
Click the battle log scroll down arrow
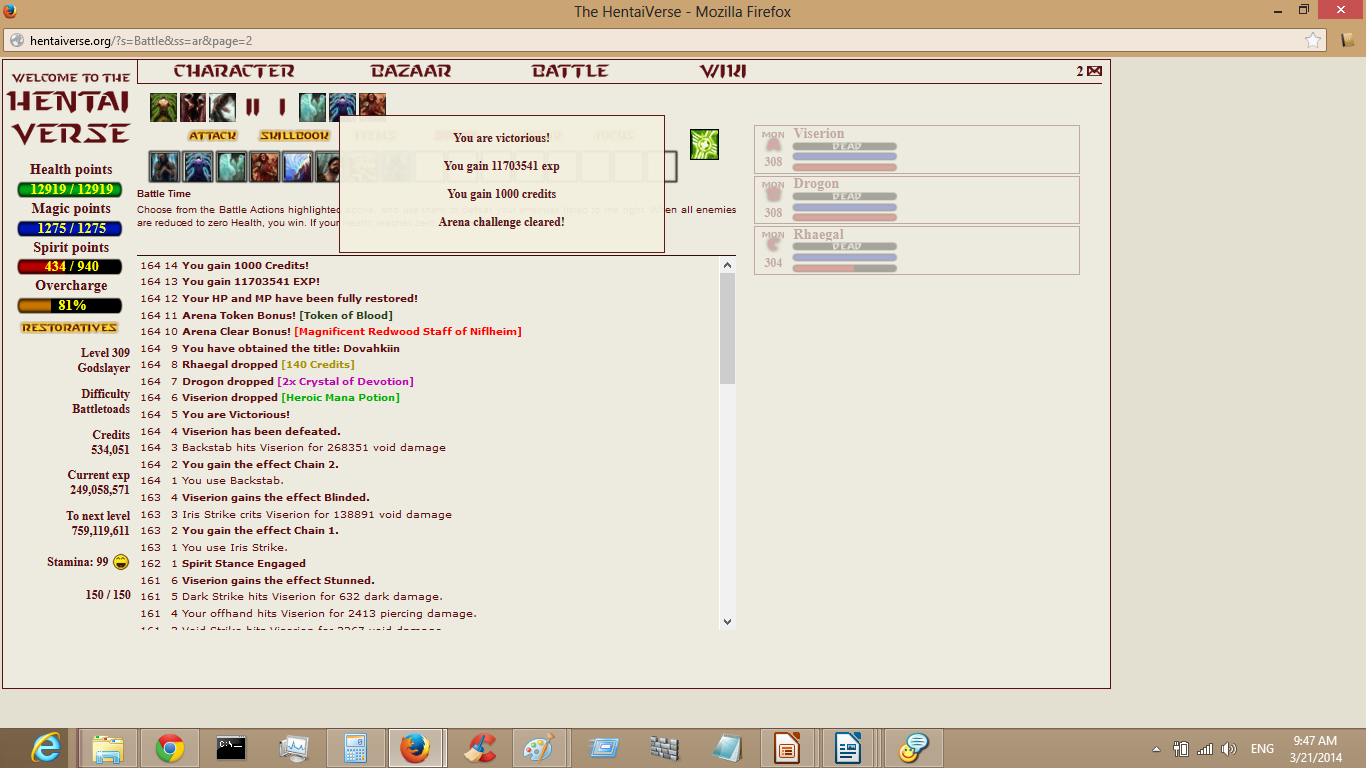coord(727,621)
